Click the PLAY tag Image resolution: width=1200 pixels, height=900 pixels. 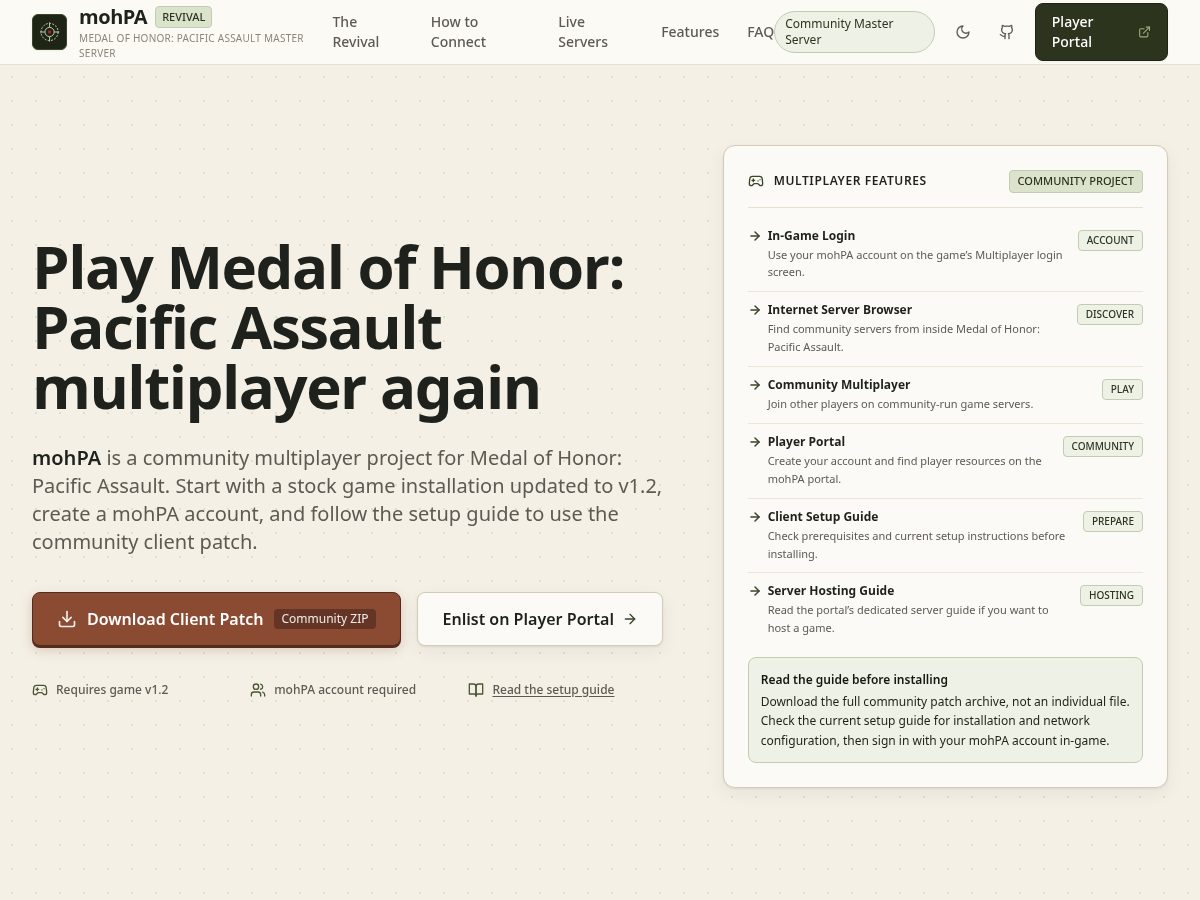(x=1122, y=389)
